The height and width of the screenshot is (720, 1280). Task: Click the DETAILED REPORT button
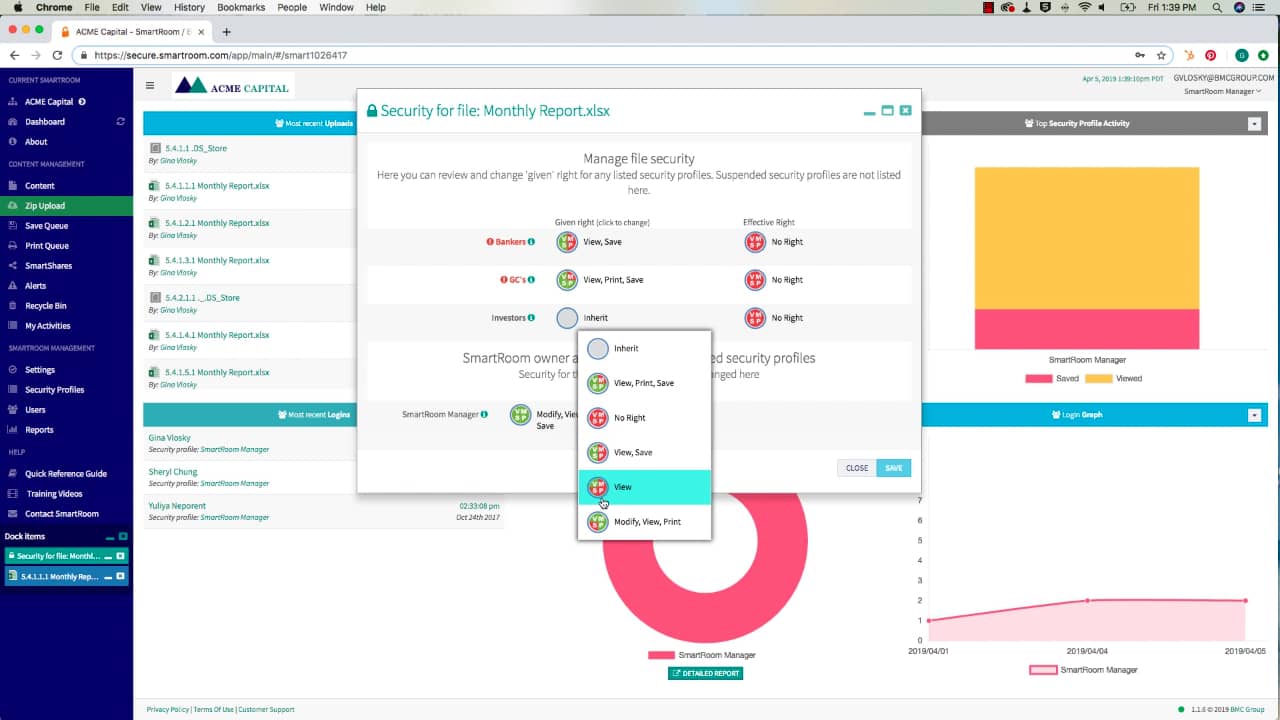706,673
